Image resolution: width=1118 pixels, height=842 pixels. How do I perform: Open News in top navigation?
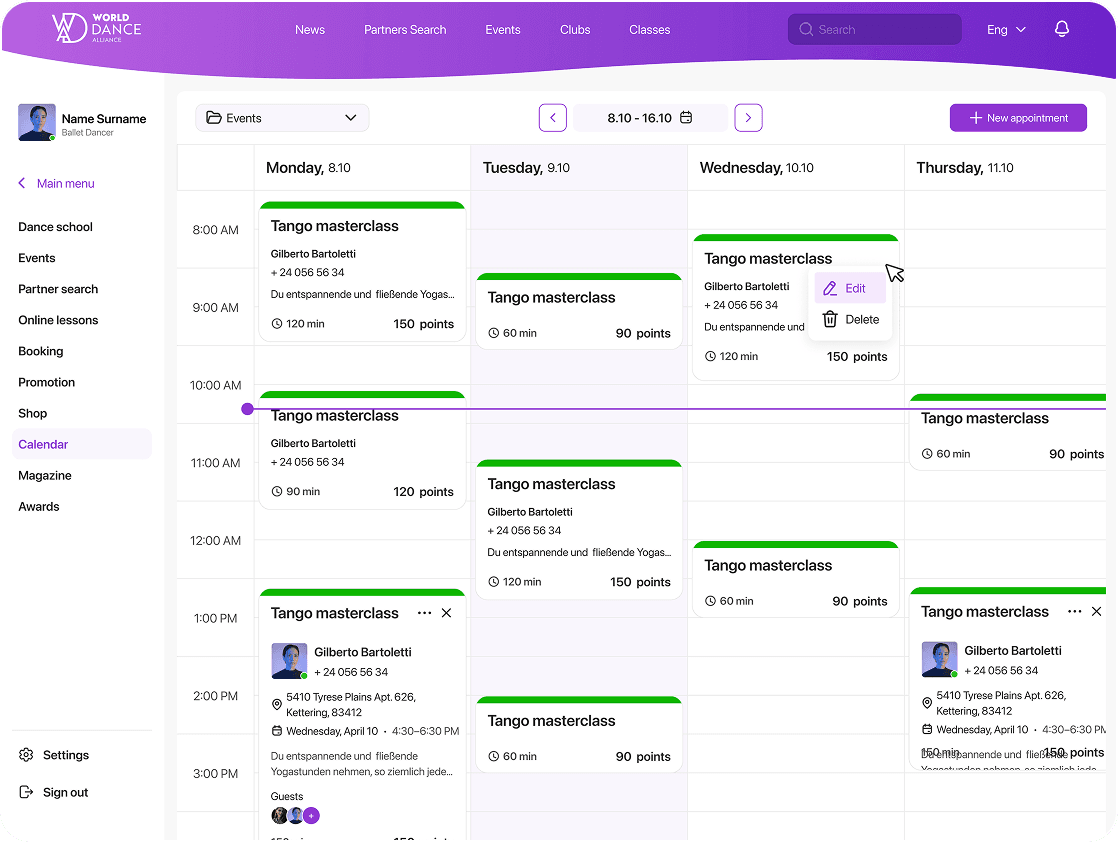pyautogui.click(x=310, y=29)
